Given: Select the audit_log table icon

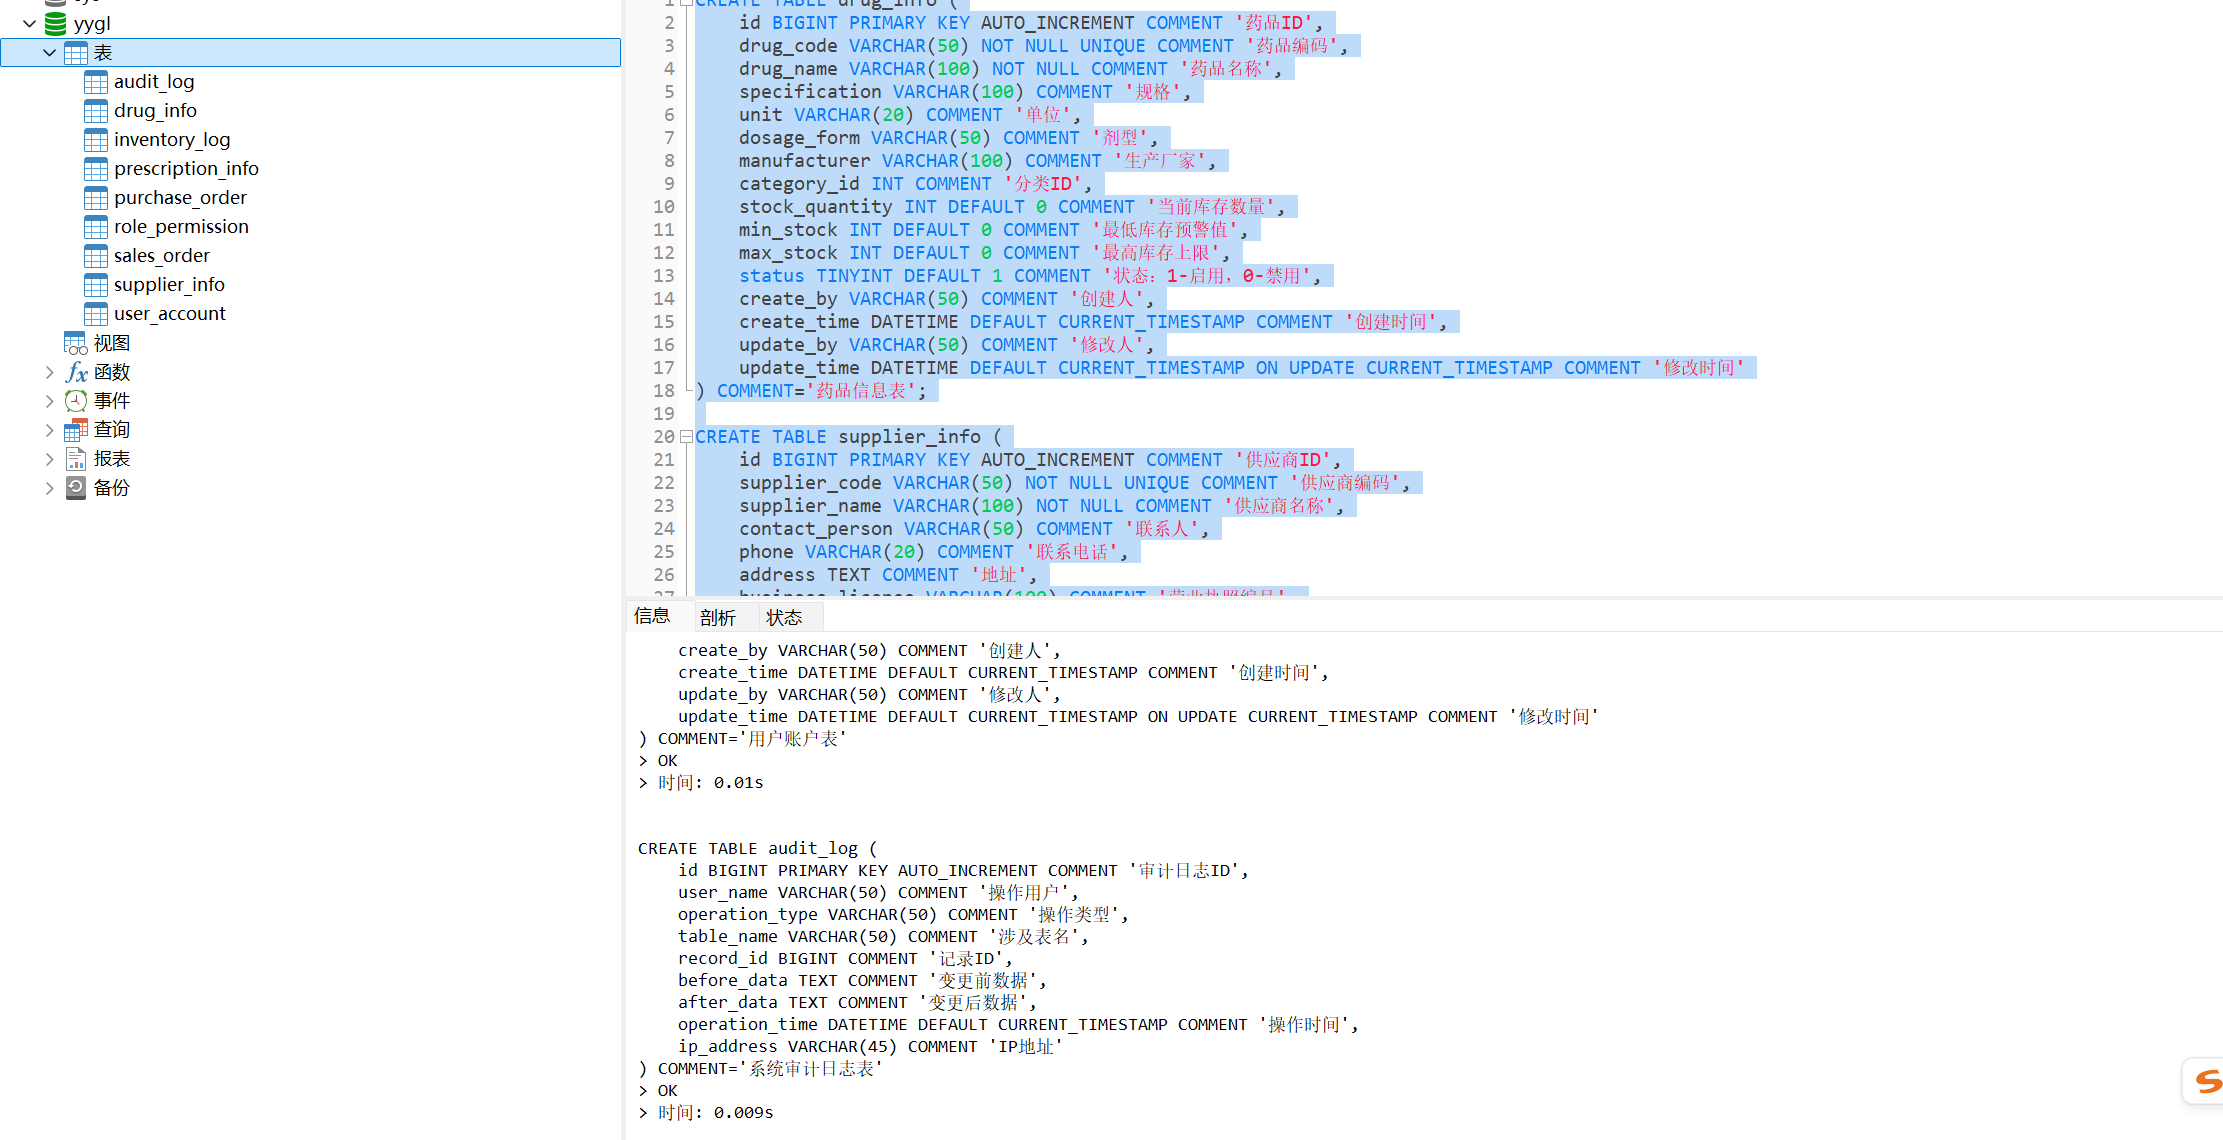Looking at the screenshot, I should point(96,82).
